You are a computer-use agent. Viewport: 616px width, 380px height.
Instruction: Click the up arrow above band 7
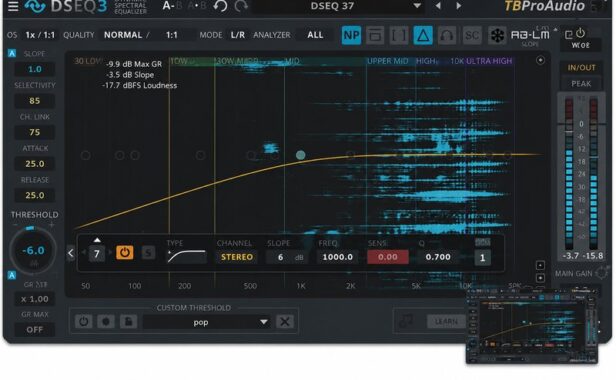point(97,240)
